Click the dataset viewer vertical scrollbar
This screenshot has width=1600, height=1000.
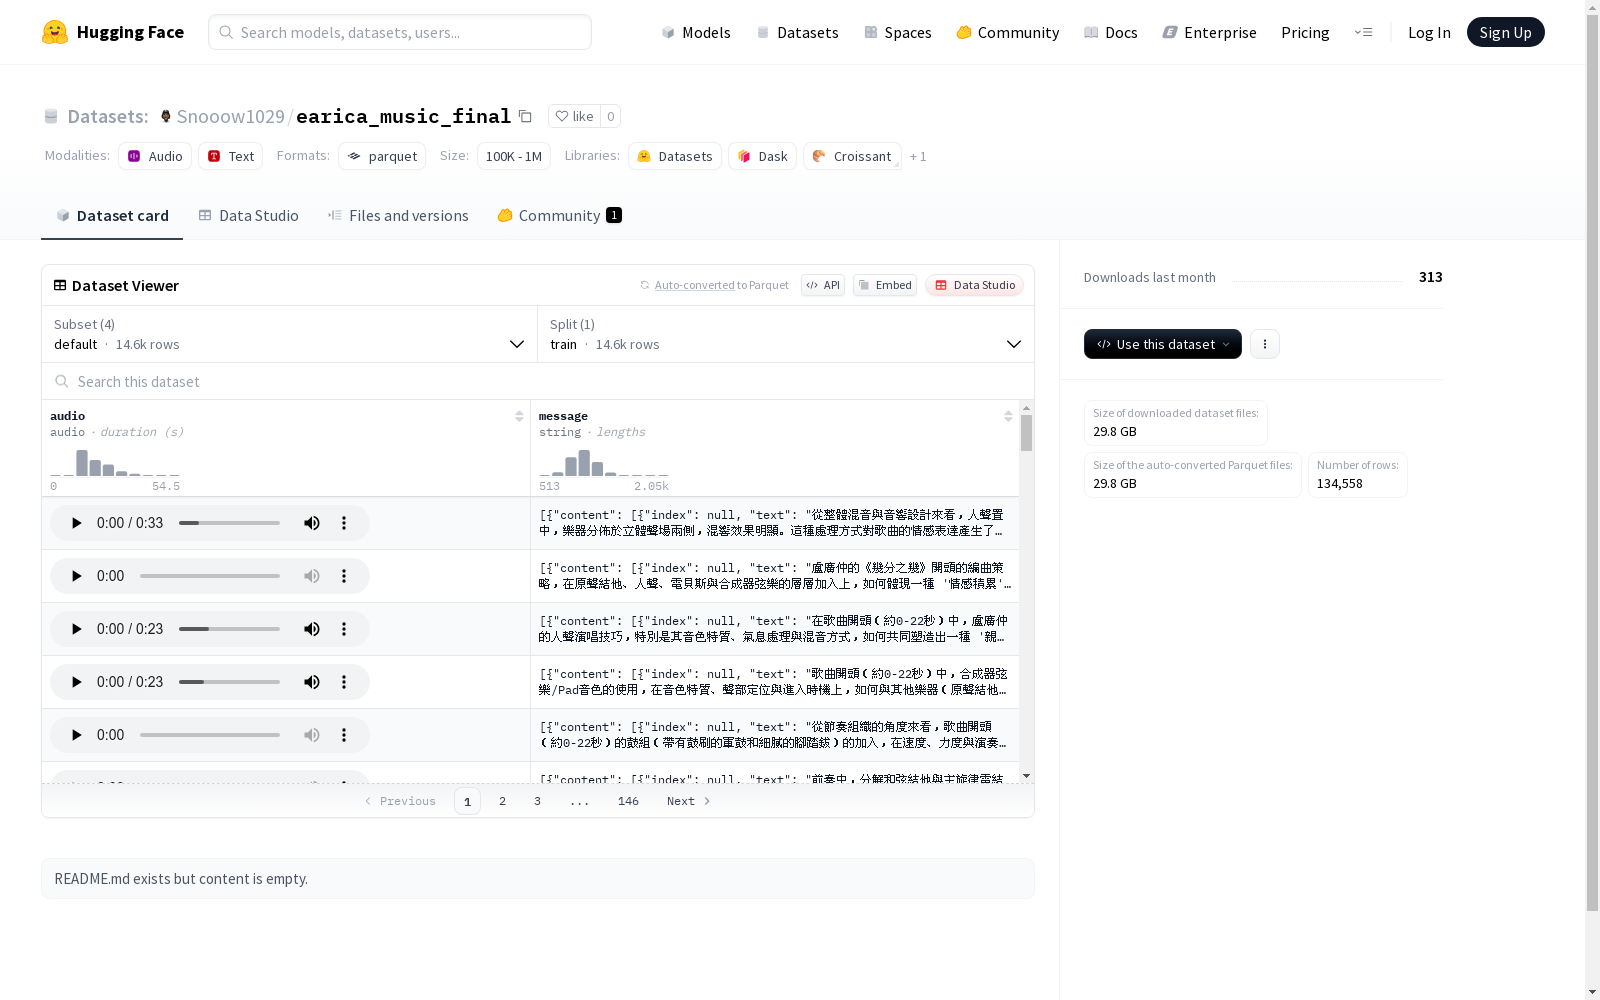[x=1026, y=433]
